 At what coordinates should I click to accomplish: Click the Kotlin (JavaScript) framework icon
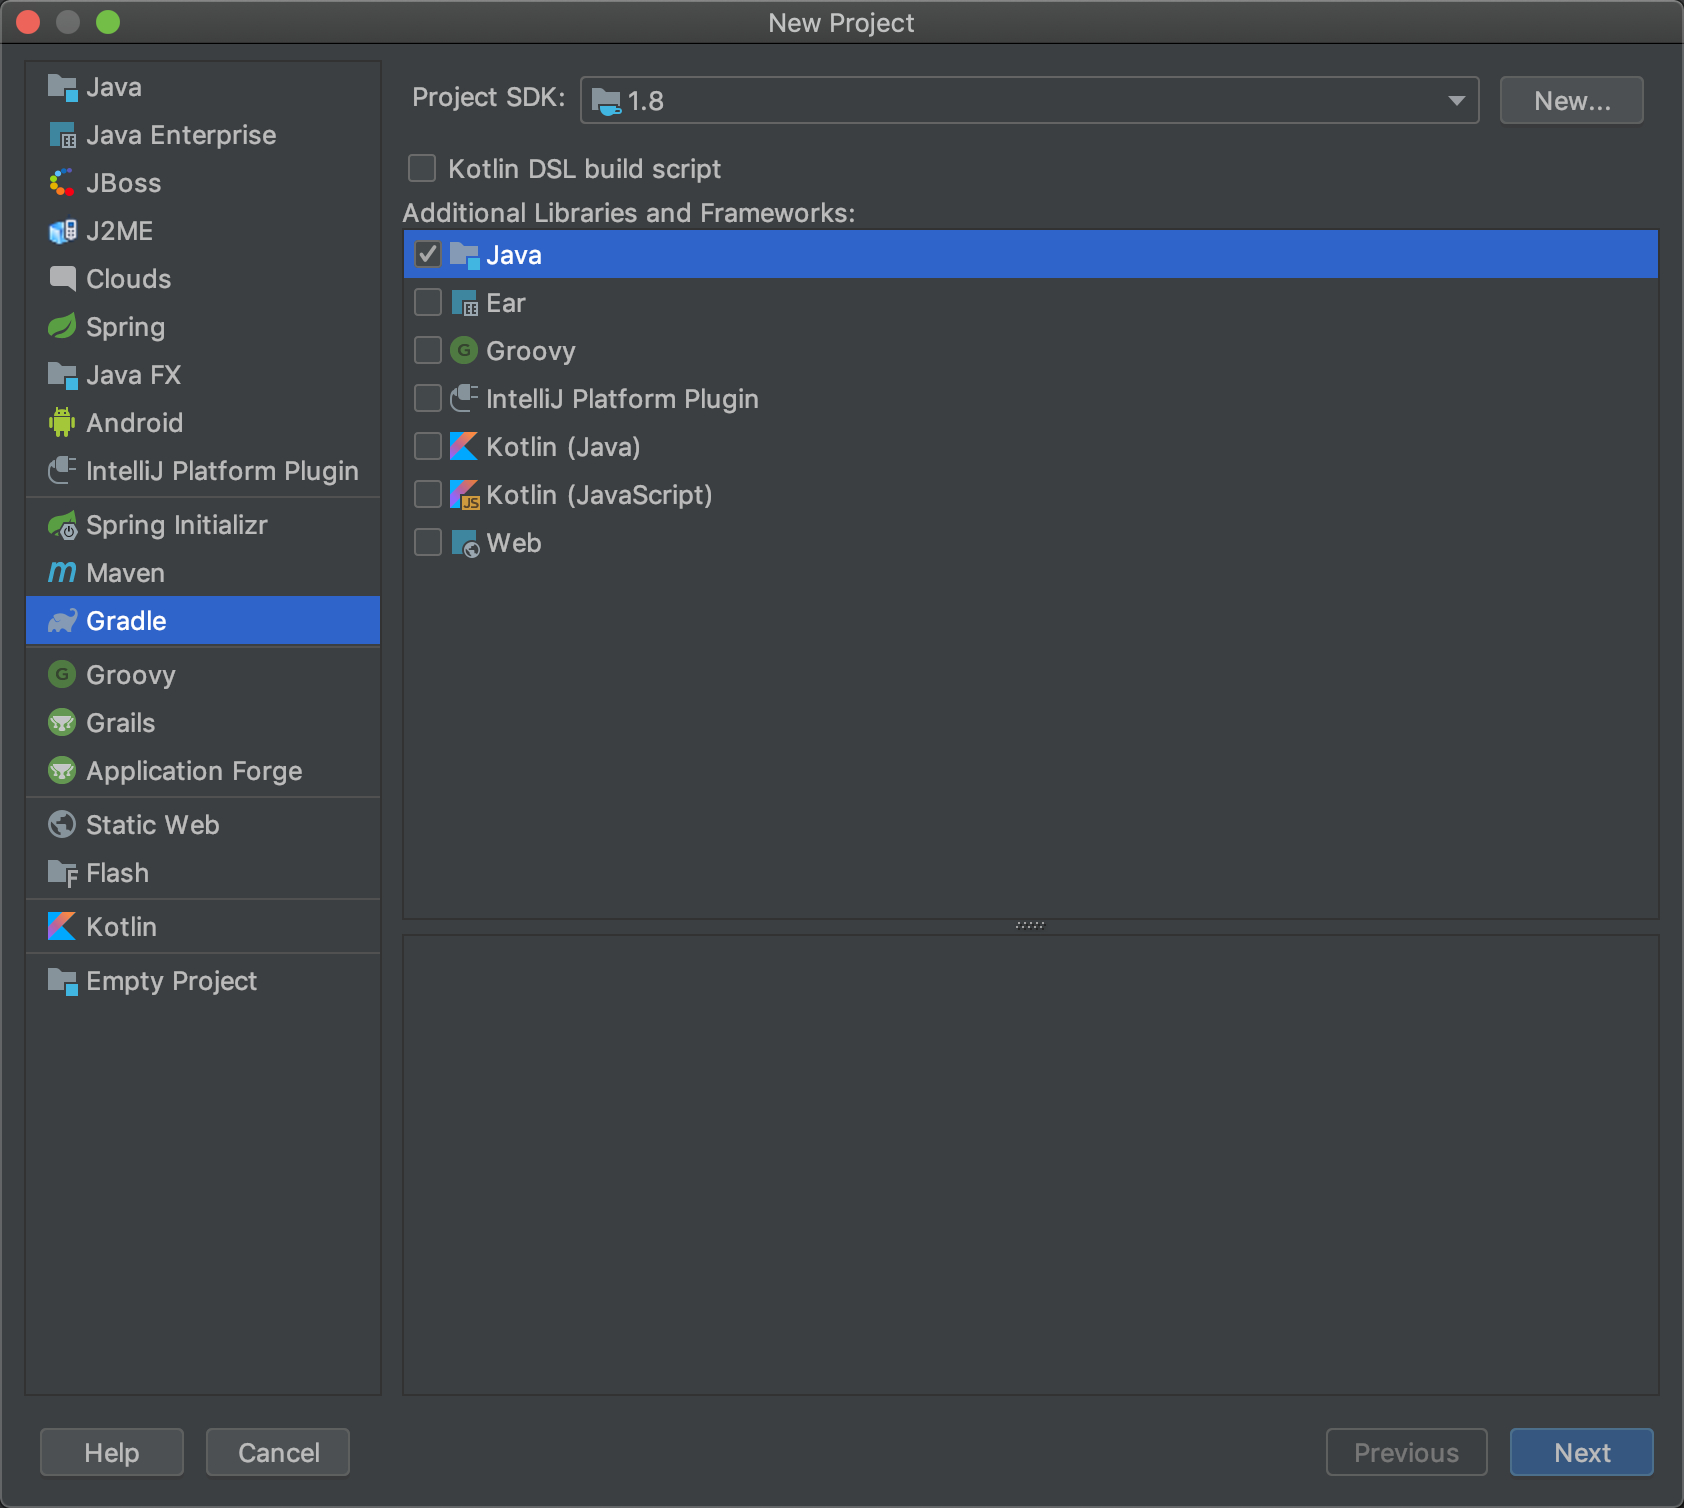click(465, 495)
